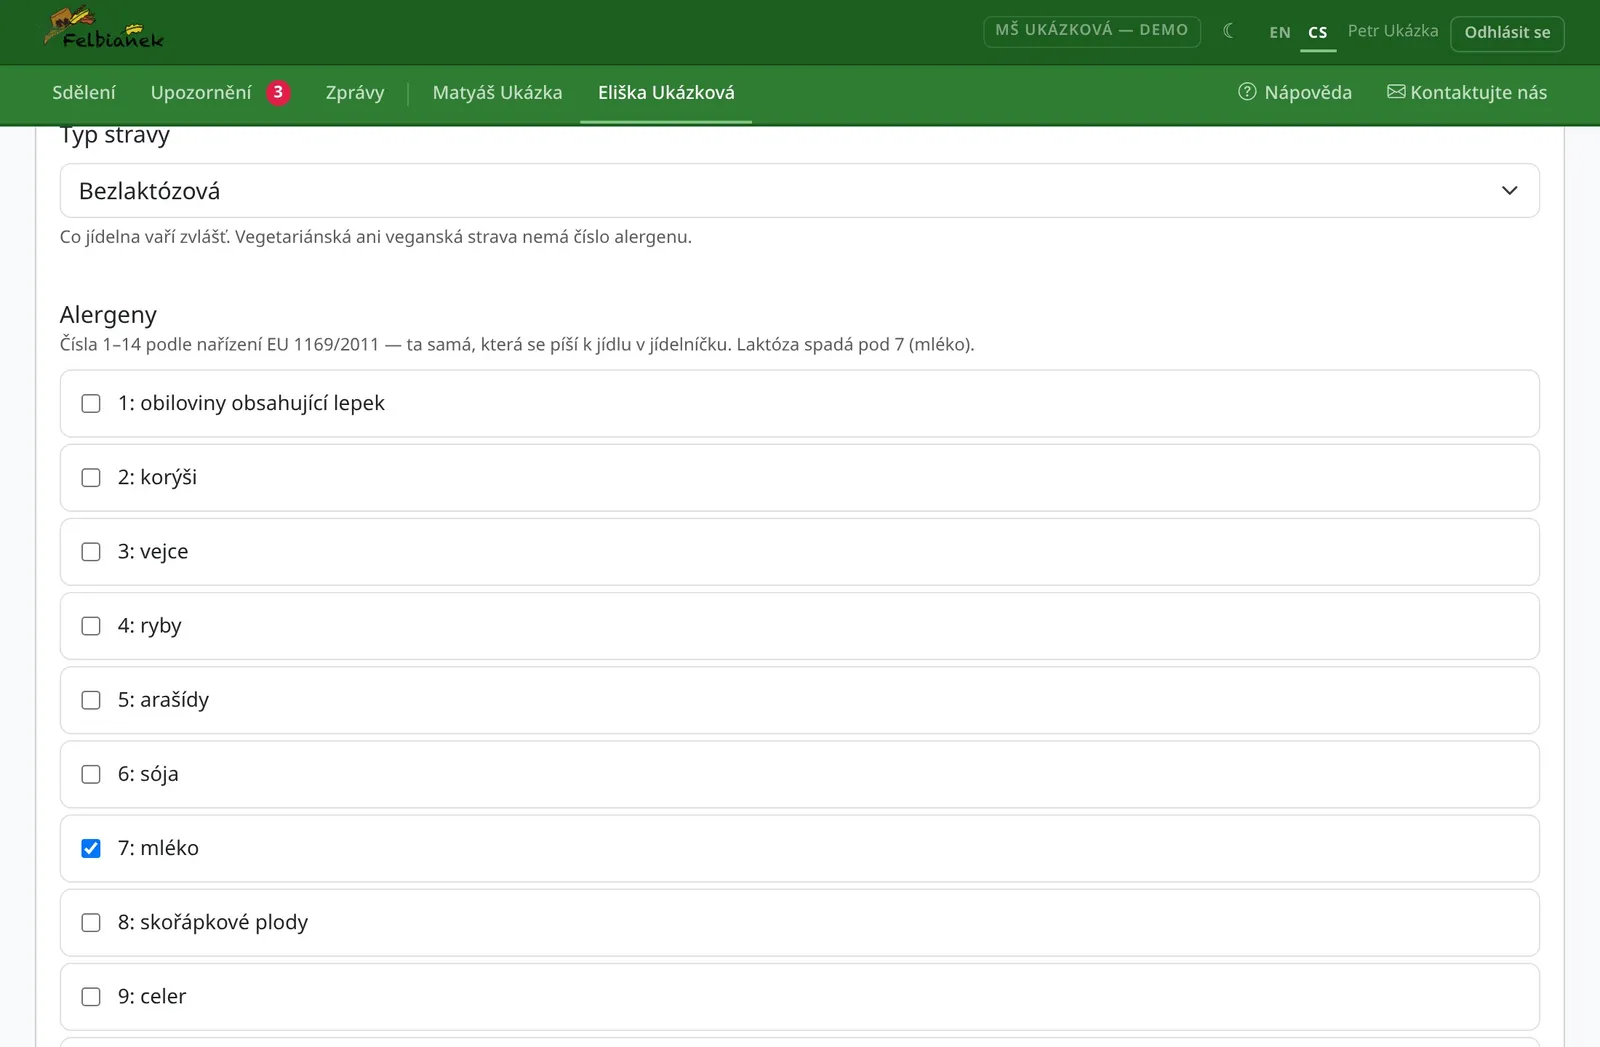Check allergen 3 vejce
The image size is (1600, 1047).
click(91, 552)
